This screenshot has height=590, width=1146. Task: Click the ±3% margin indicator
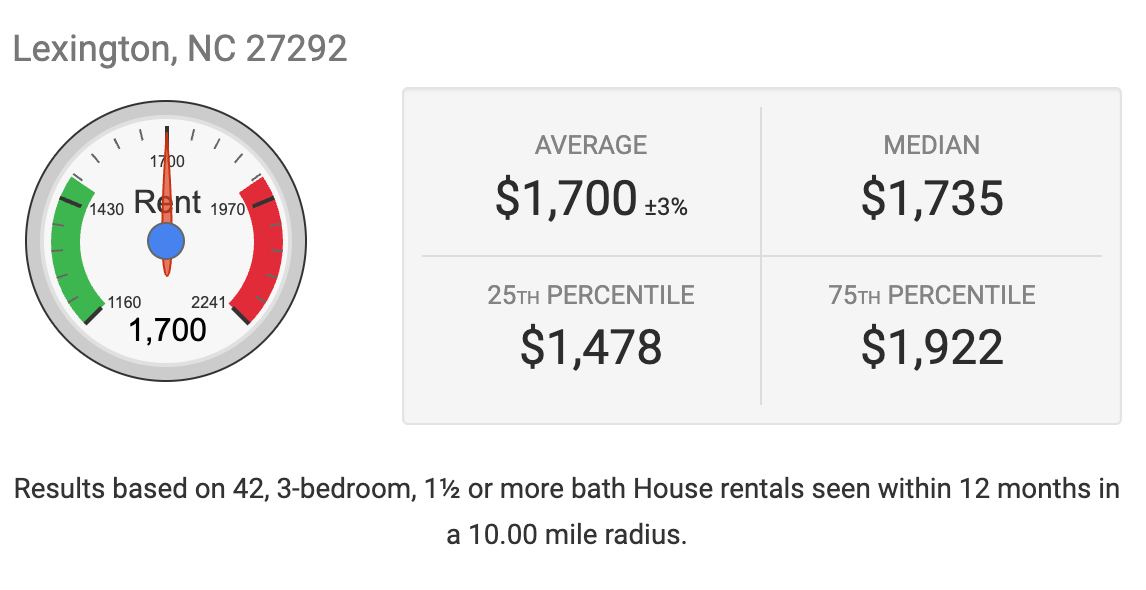pyautogui.click(x=666, y=208)
